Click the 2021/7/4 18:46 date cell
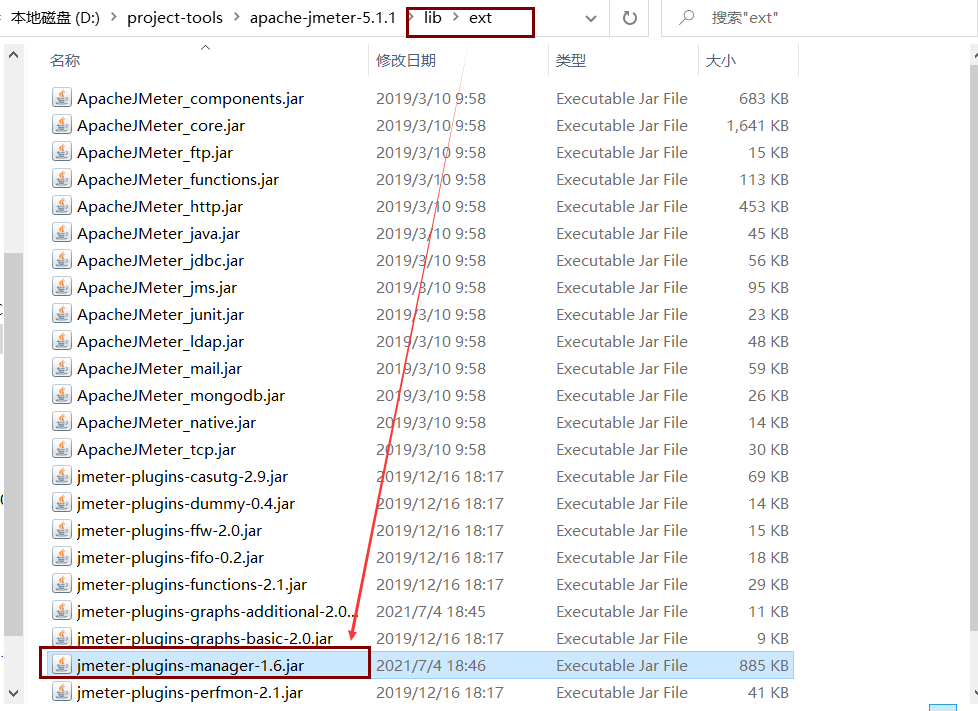 [430, 665]
